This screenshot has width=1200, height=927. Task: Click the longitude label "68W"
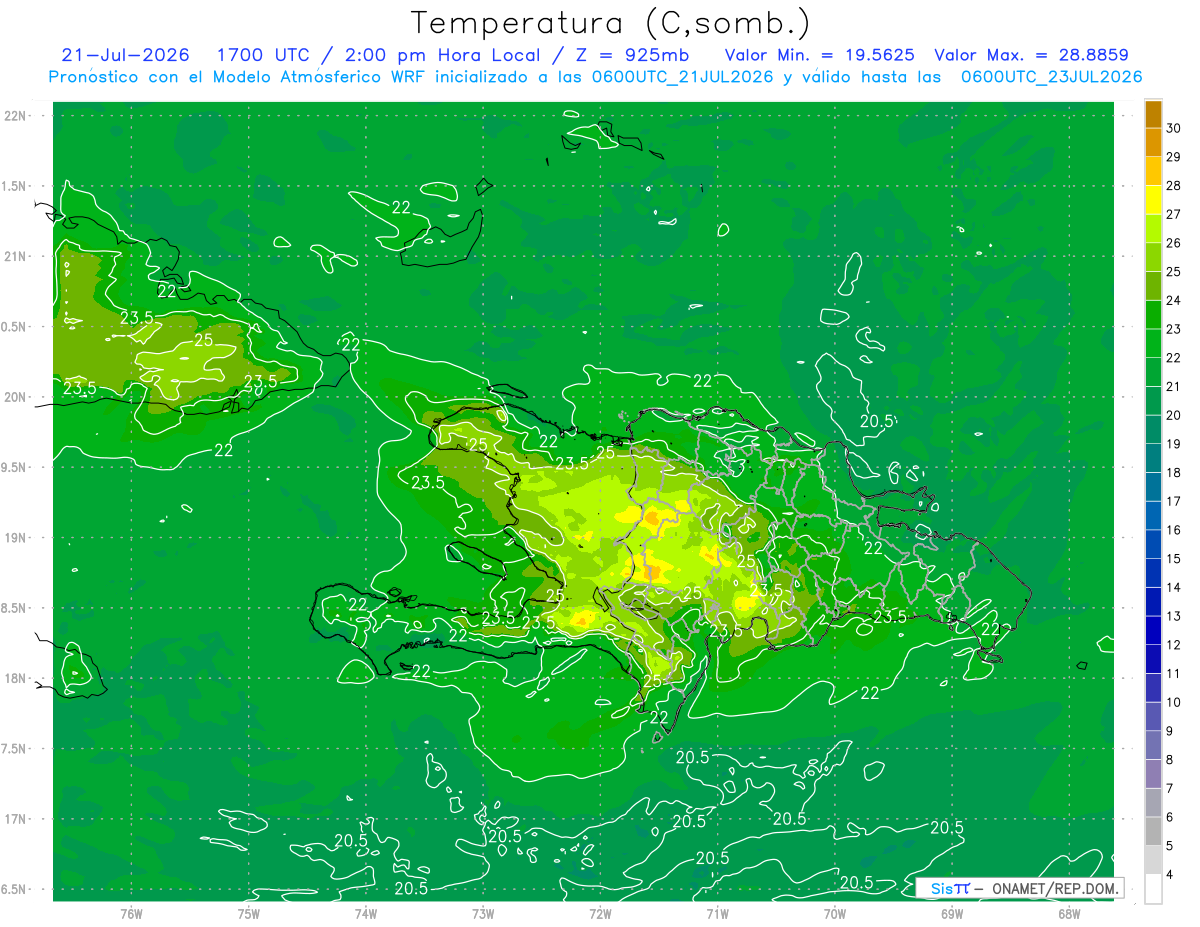coord(1069,913)
